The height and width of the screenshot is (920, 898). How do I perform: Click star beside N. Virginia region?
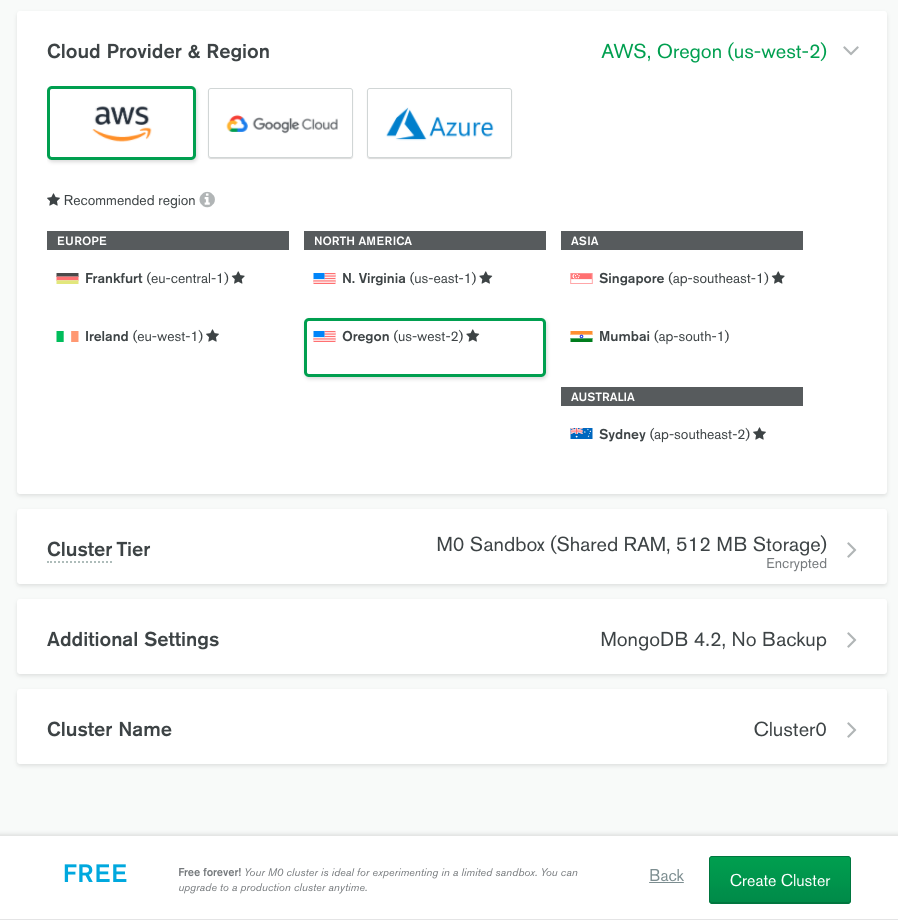(486, 278)
